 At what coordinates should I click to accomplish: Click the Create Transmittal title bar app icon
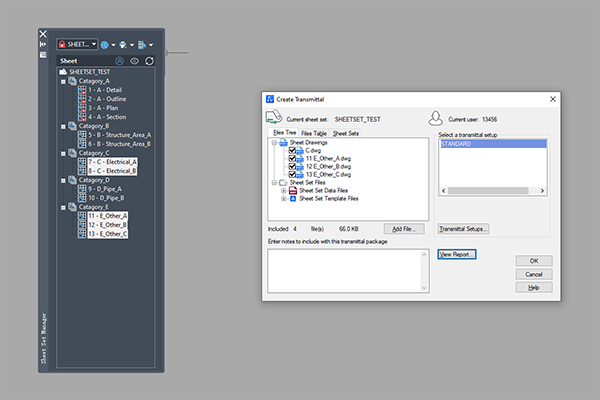click(x=270, y=99)
